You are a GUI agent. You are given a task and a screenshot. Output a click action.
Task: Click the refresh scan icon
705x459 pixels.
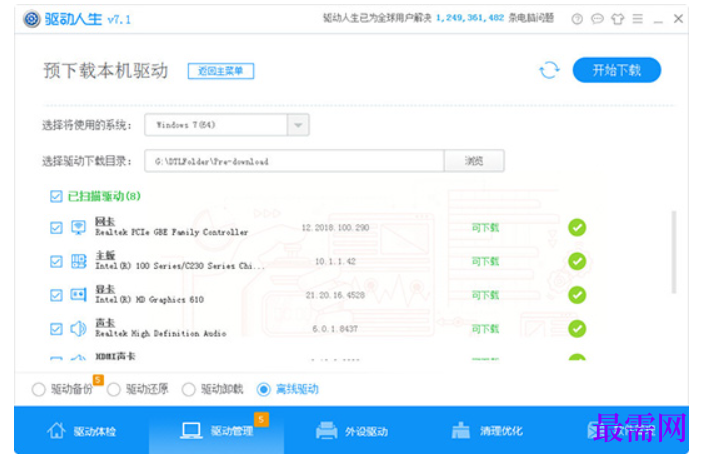549,71
